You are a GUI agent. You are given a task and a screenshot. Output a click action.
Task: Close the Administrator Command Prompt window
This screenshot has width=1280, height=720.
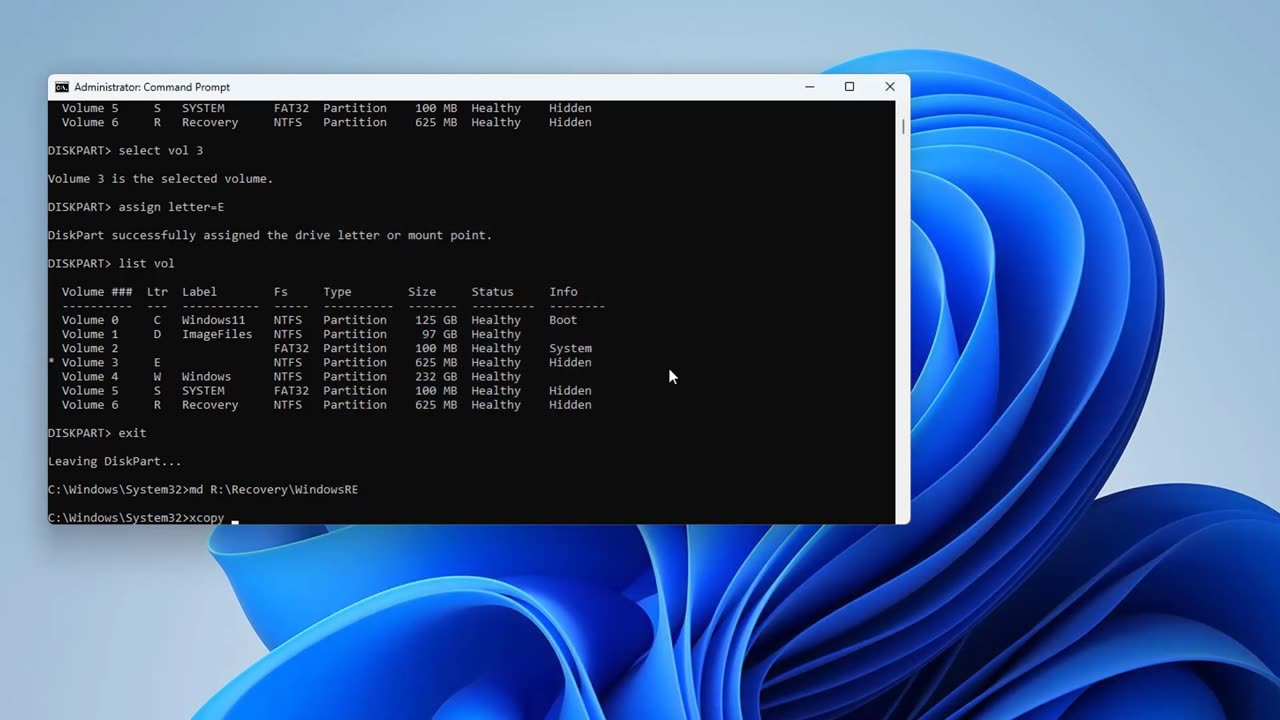coord(889,87)
